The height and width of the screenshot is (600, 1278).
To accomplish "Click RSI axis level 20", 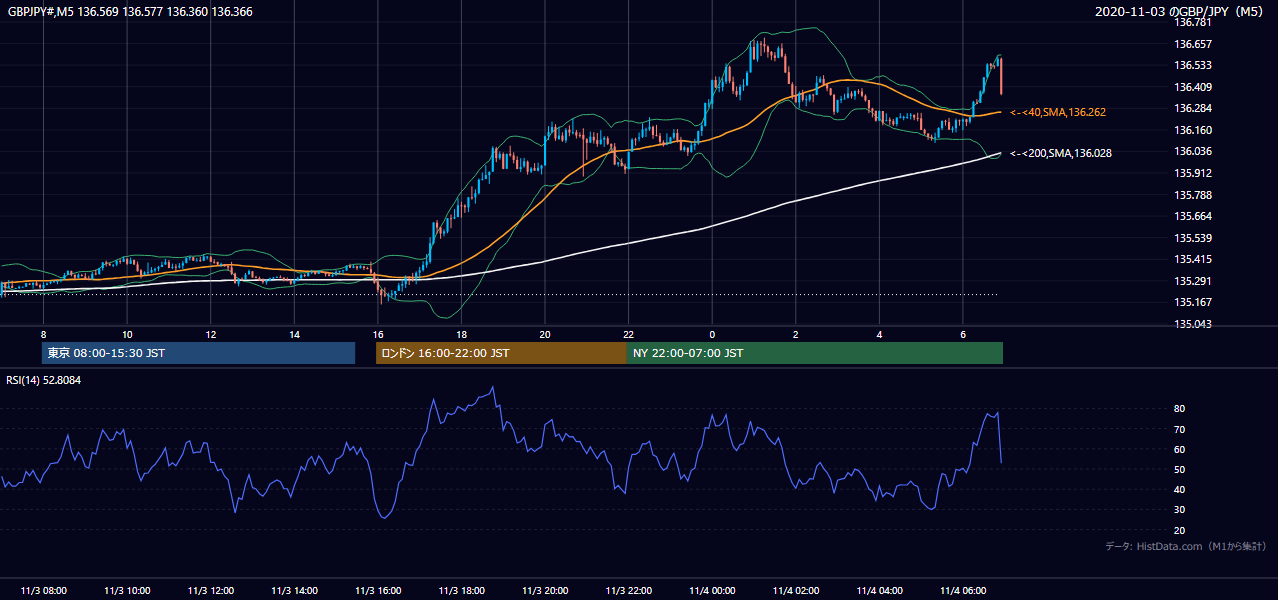I will point(1180,530).
